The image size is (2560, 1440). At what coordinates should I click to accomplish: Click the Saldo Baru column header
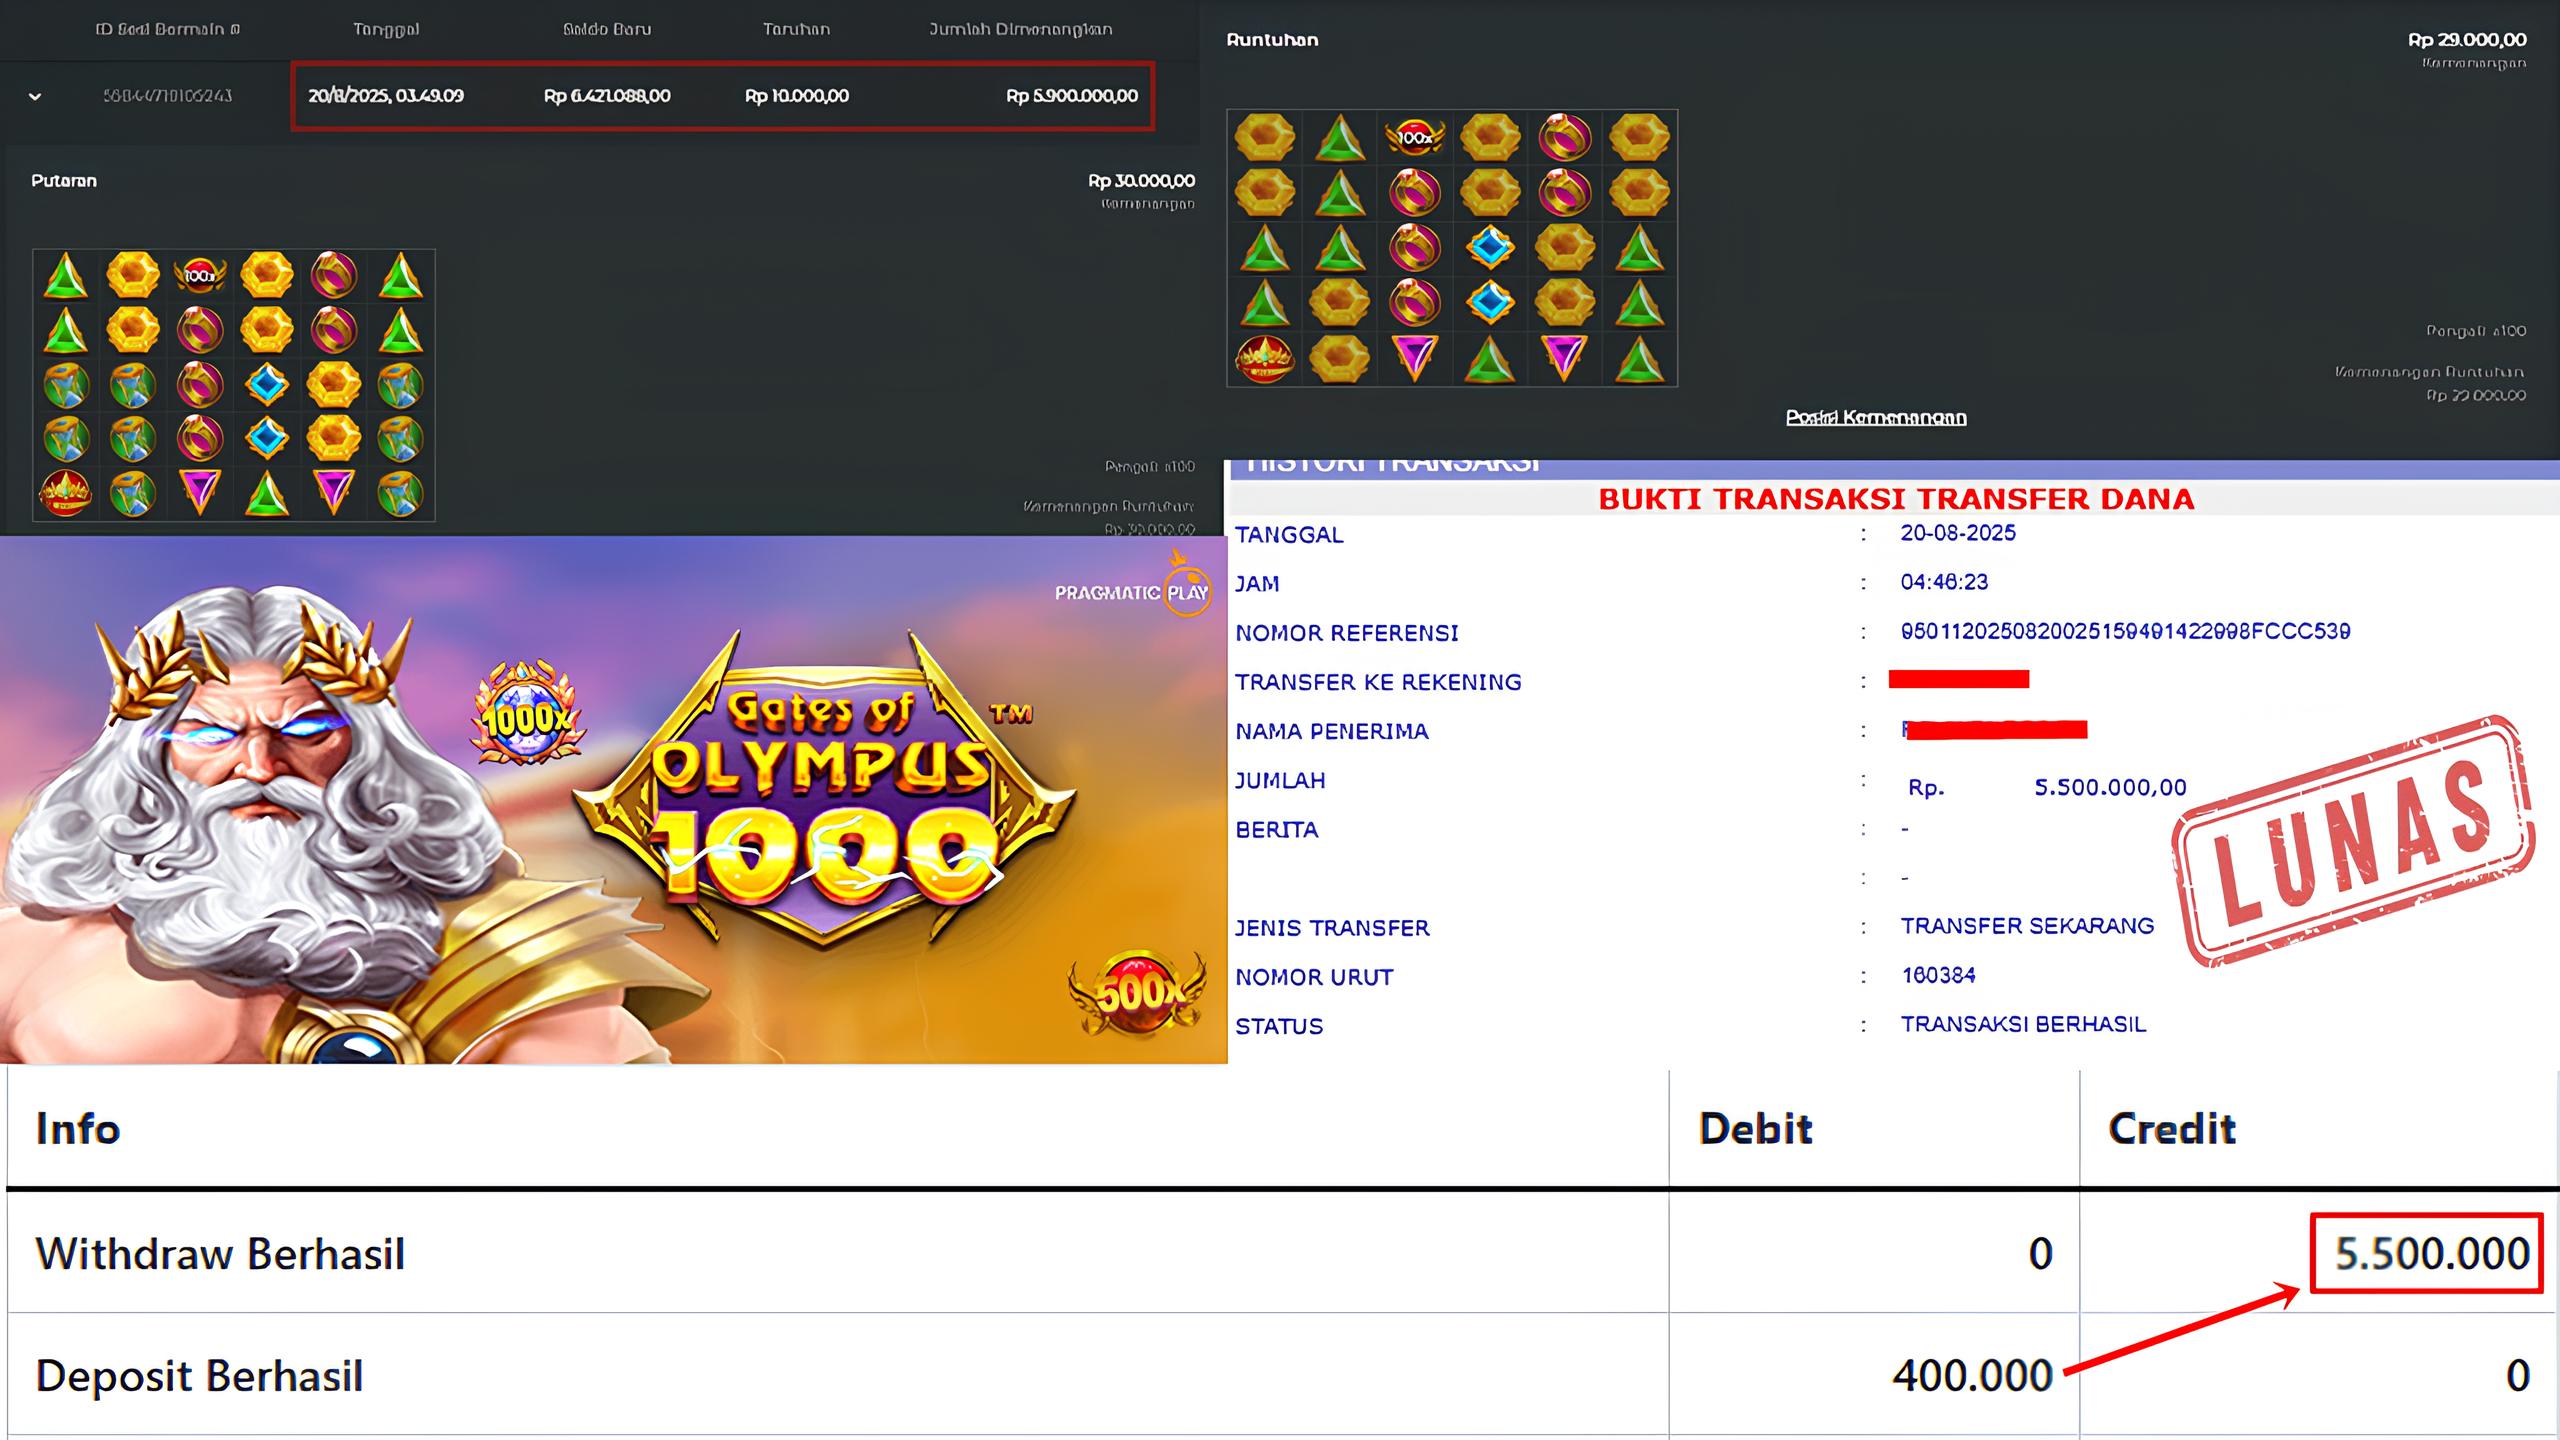607,29
